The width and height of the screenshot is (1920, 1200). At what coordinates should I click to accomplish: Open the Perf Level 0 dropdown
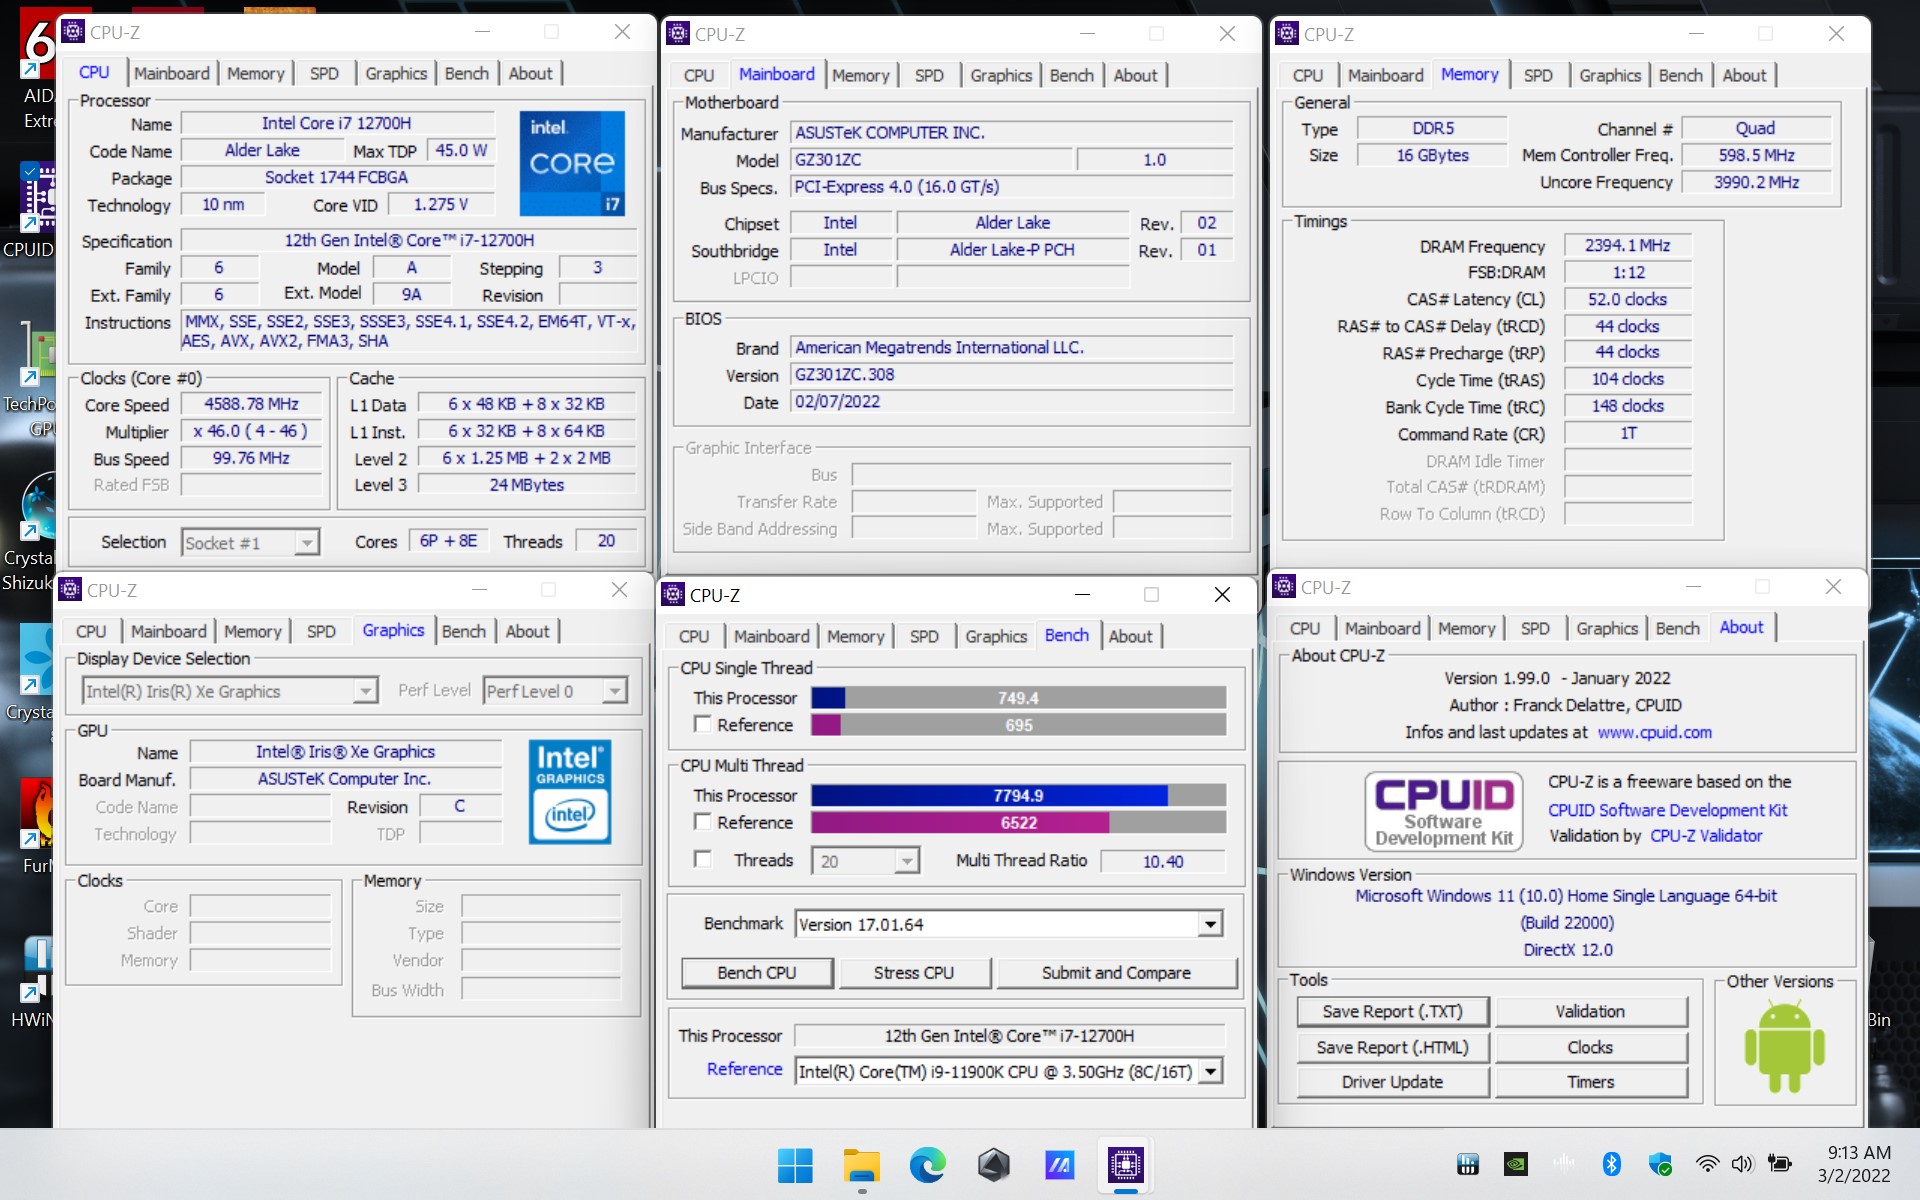(x=555, y=691)
